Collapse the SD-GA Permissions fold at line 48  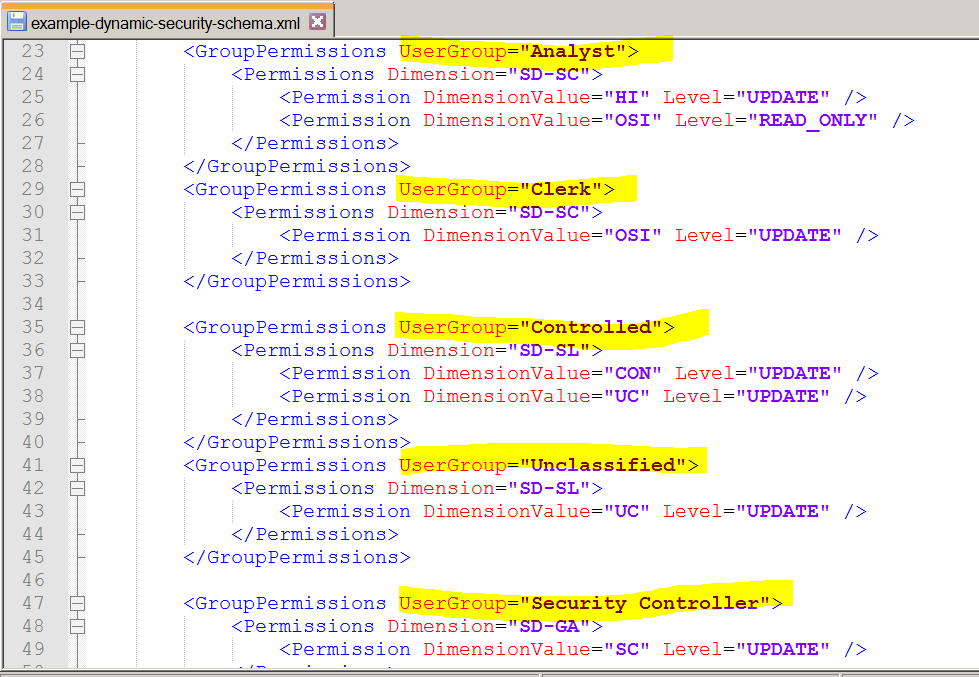click(x=78, y=626)
